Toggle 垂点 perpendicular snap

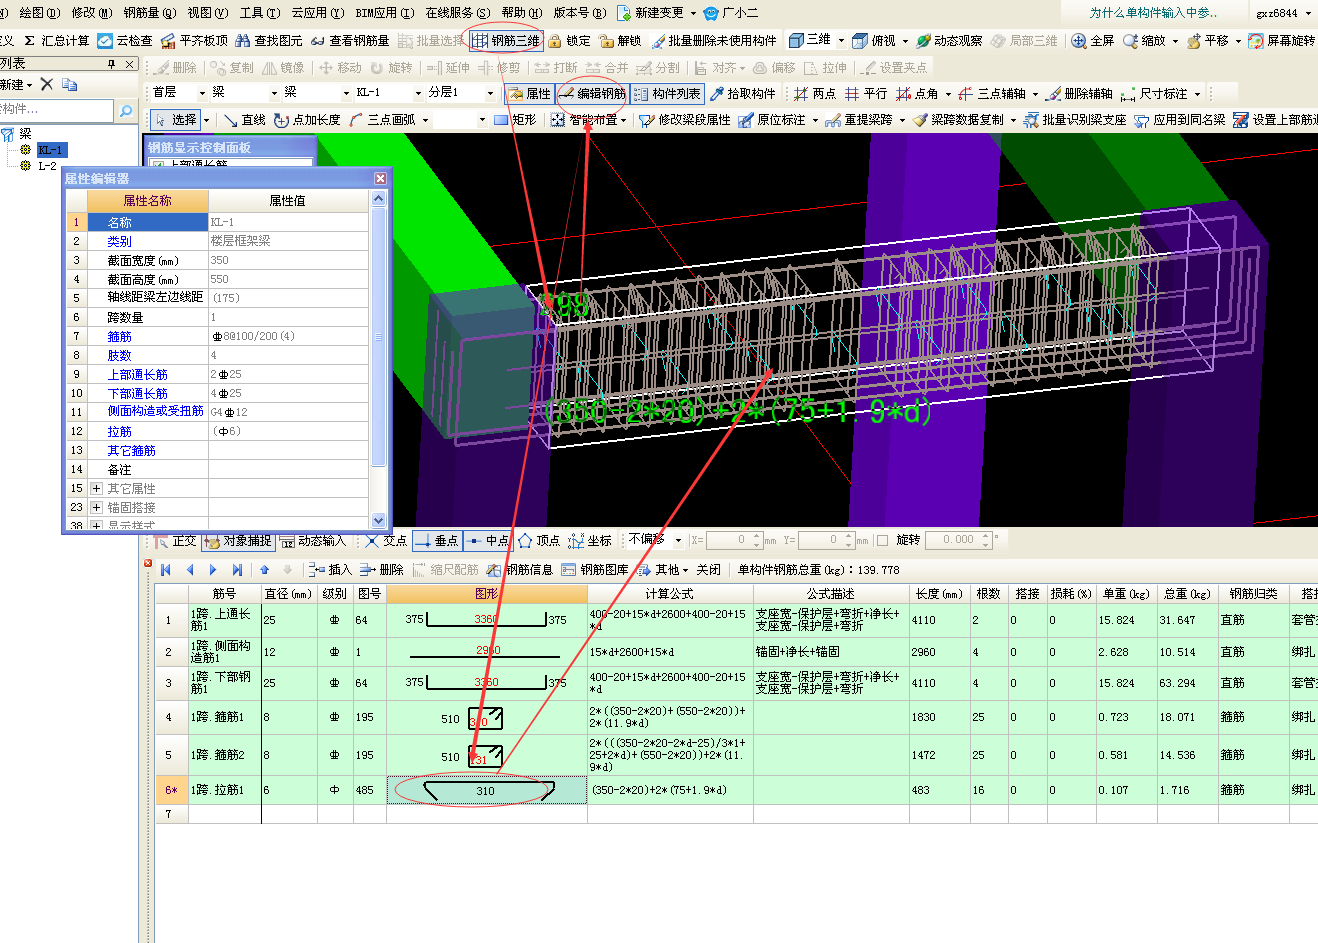click(437, 541)
